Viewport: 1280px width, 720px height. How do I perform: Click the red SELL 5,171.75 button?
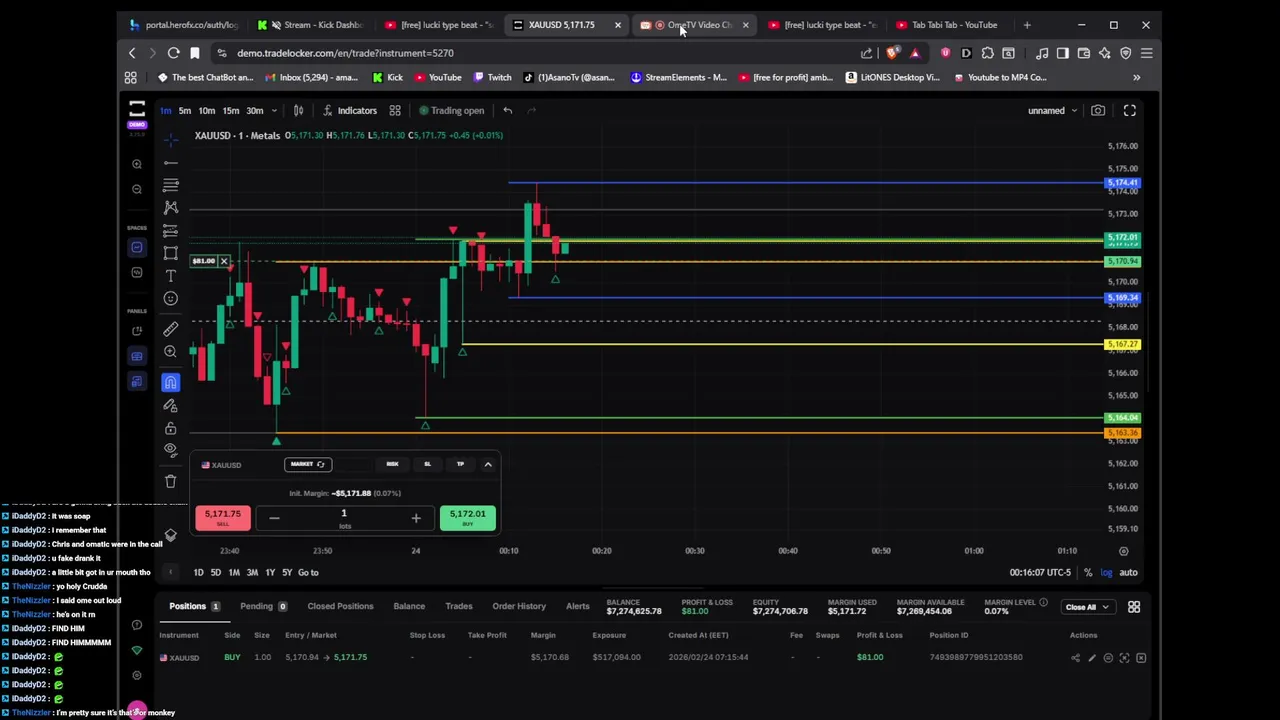[223, 517]
